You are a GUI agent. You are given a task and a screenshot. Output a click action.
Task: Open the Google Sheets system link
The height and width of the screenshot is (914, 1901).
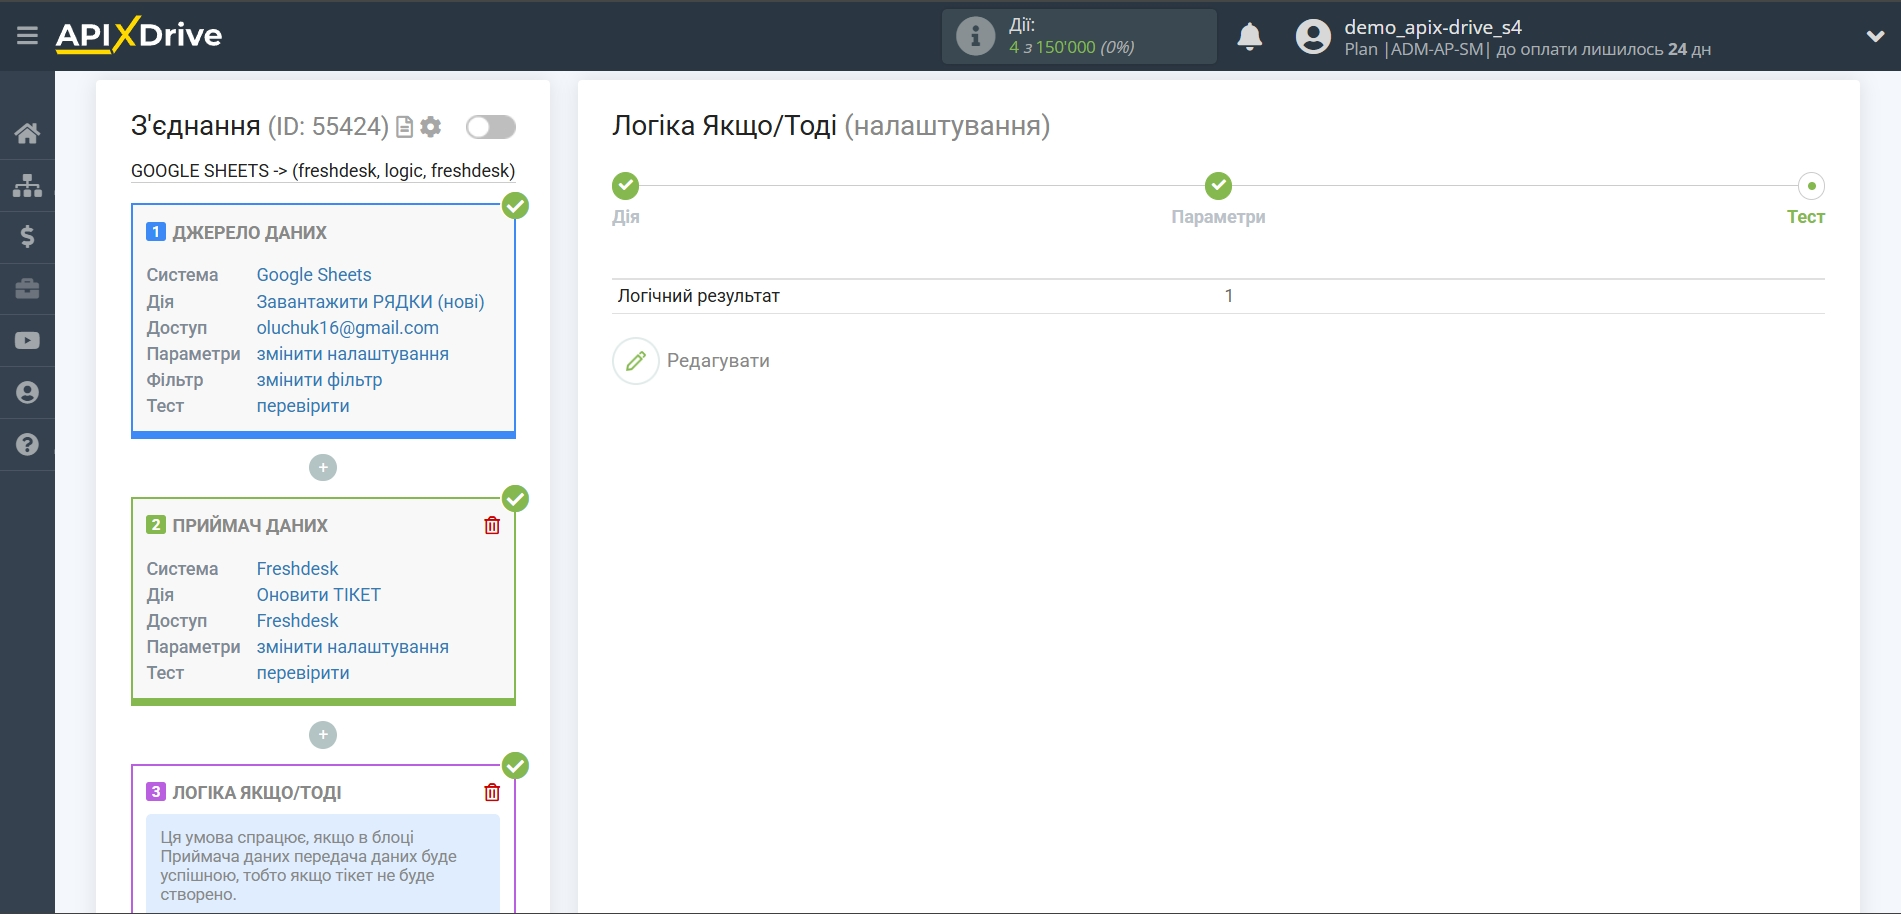pos(314,275)
